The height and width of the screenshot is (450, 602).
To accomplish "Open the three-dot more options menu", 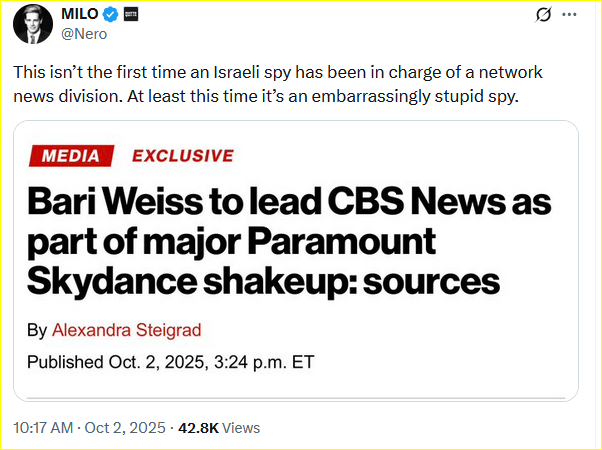I will [571, 17].
